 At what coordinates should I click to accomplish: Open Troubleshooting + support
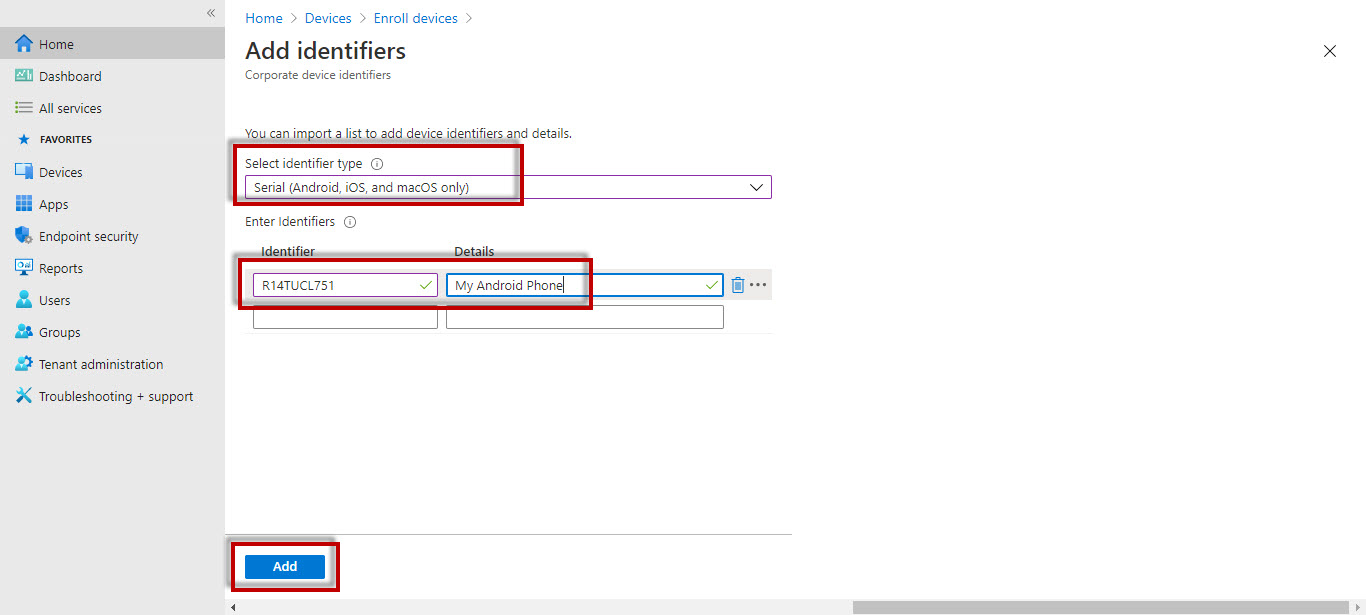point(116,395)
